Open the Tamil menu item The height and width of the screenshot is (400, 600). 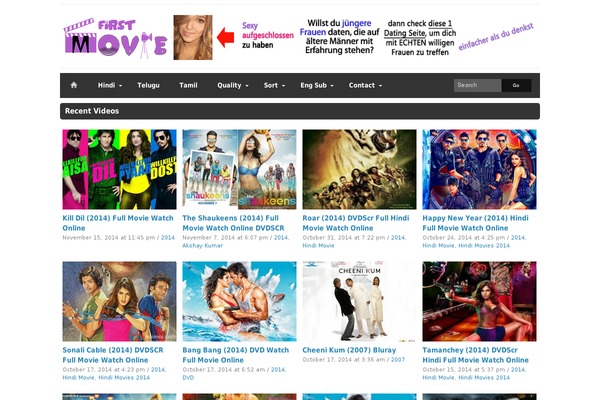click(x=188, y=85)
